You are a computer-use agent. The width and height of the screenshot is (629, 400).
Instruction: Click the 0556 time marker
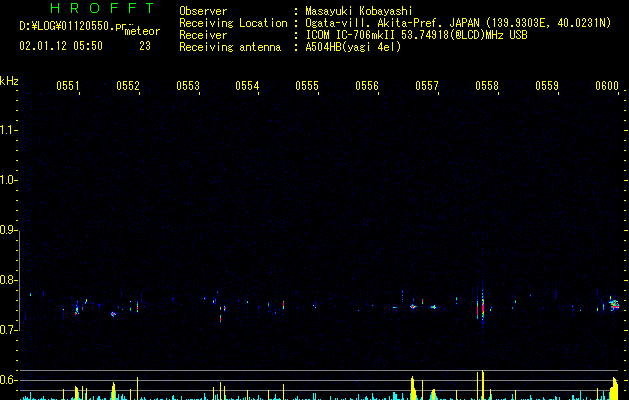(x=367, y=86)
